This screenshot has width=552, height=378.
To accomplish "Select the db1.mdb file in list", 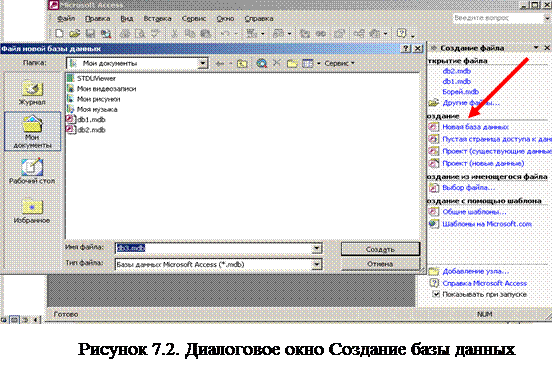I will click(91, 120).
